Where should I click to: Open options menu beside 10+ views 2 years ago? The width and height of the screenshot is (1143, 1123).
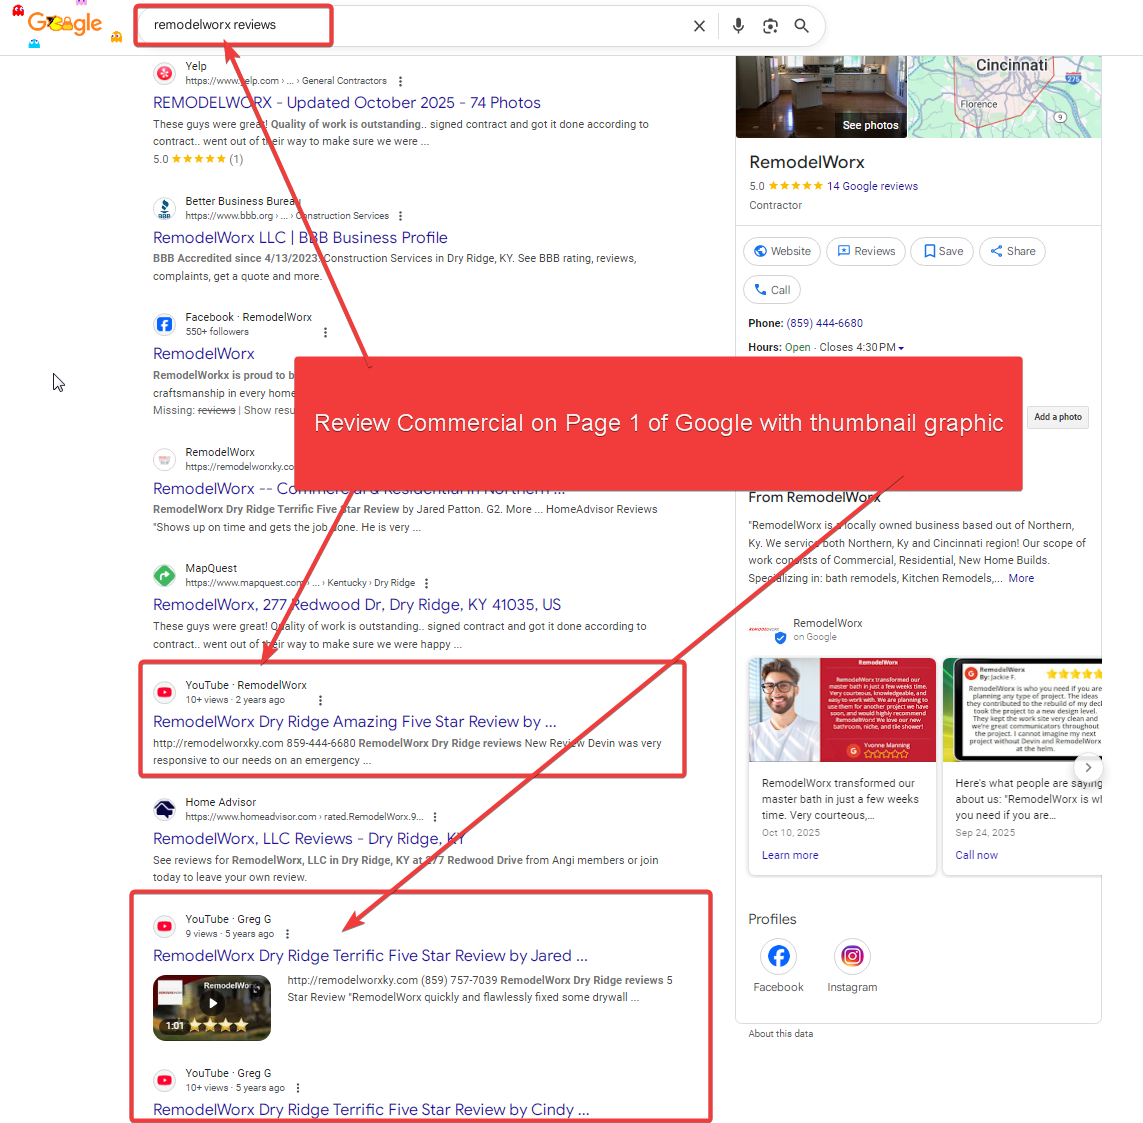[x=320, y=700]
